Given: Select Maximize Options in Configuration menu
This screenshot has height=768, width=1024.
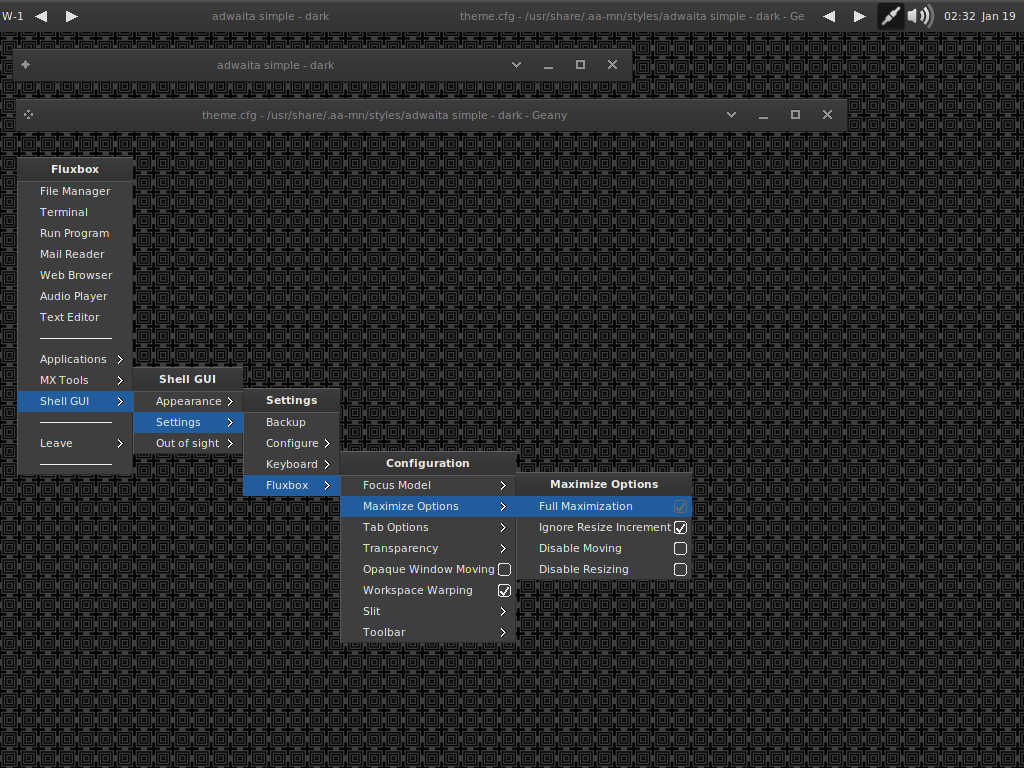Looking at the screenshot, I should tap(428, 506).
